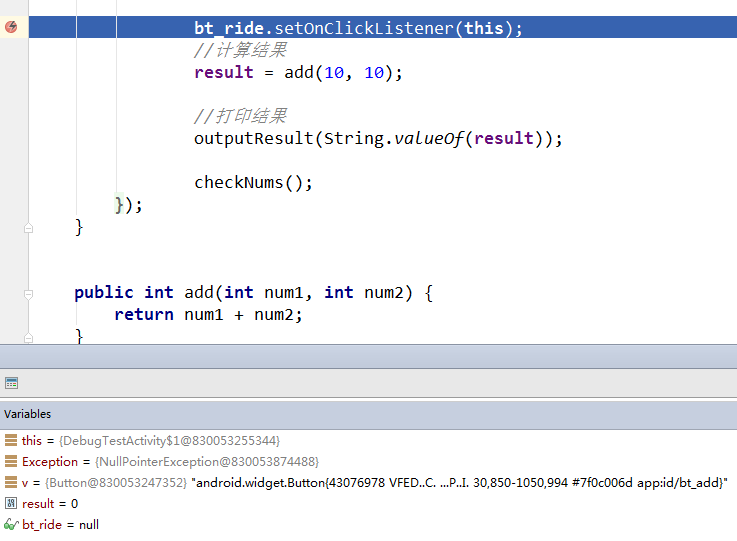Click the highlighted closing brace '});'
This screenshot has width=737, height=541.
tap(128, 205)
